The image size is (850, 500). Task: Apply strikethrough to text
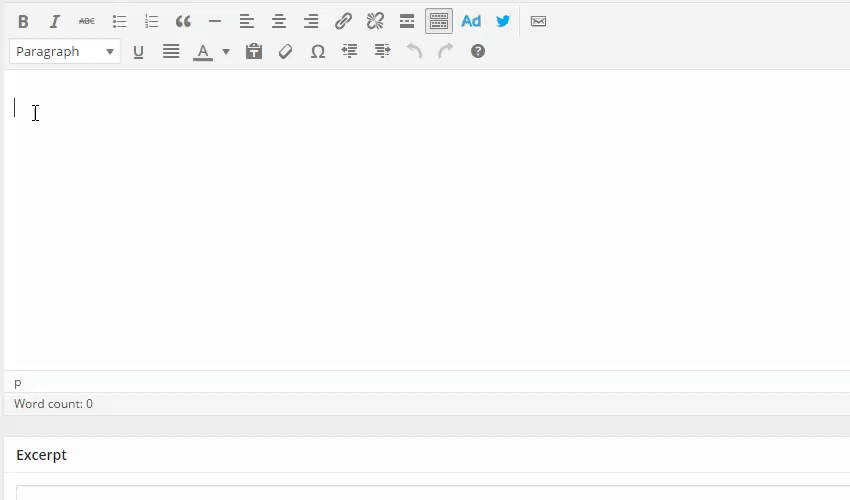click(x=87, y=21)
